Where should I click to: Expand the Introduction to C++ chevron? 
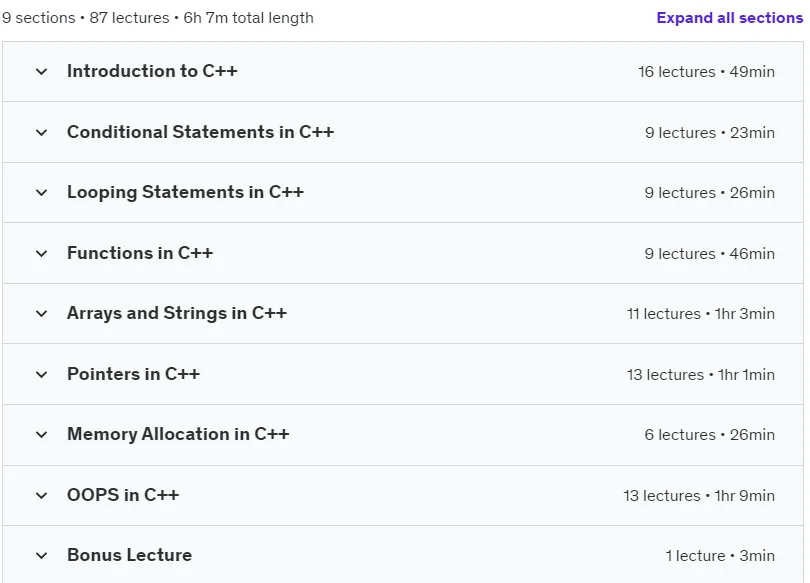click(x=41, y=72)
